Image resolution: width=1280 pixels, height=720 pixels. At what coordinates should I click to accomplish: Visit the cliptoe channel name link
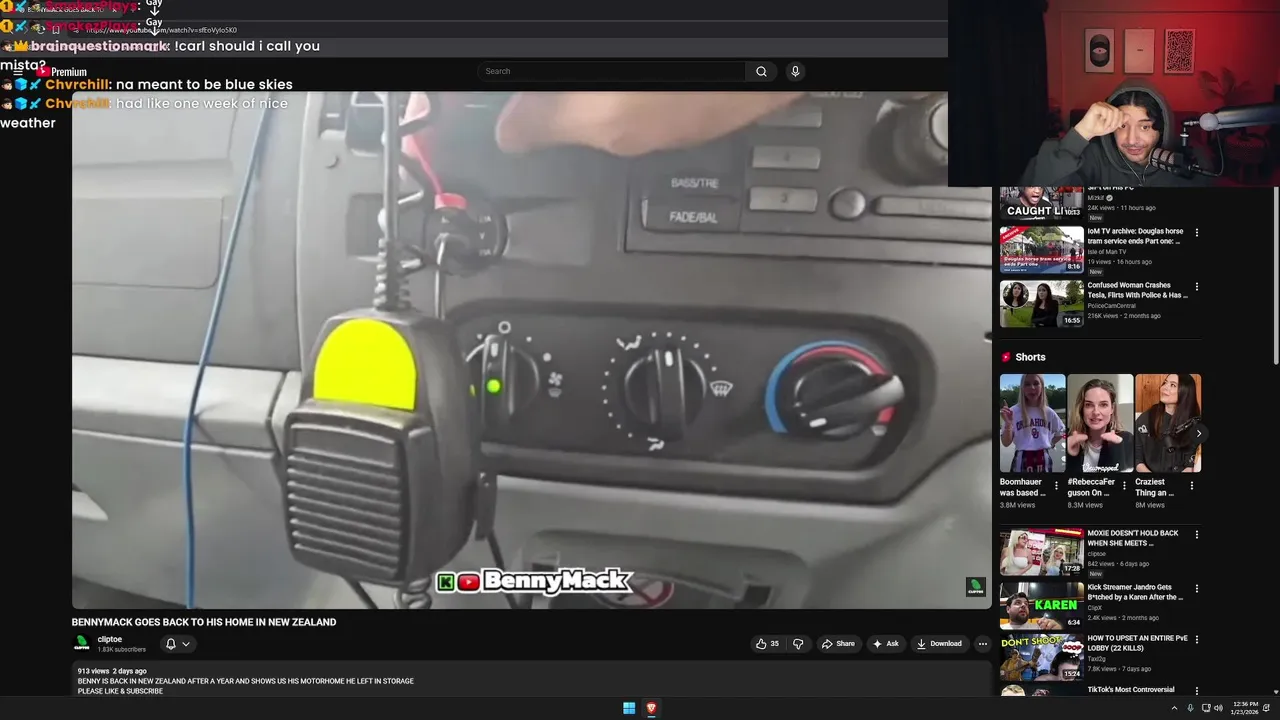(110, 639)
